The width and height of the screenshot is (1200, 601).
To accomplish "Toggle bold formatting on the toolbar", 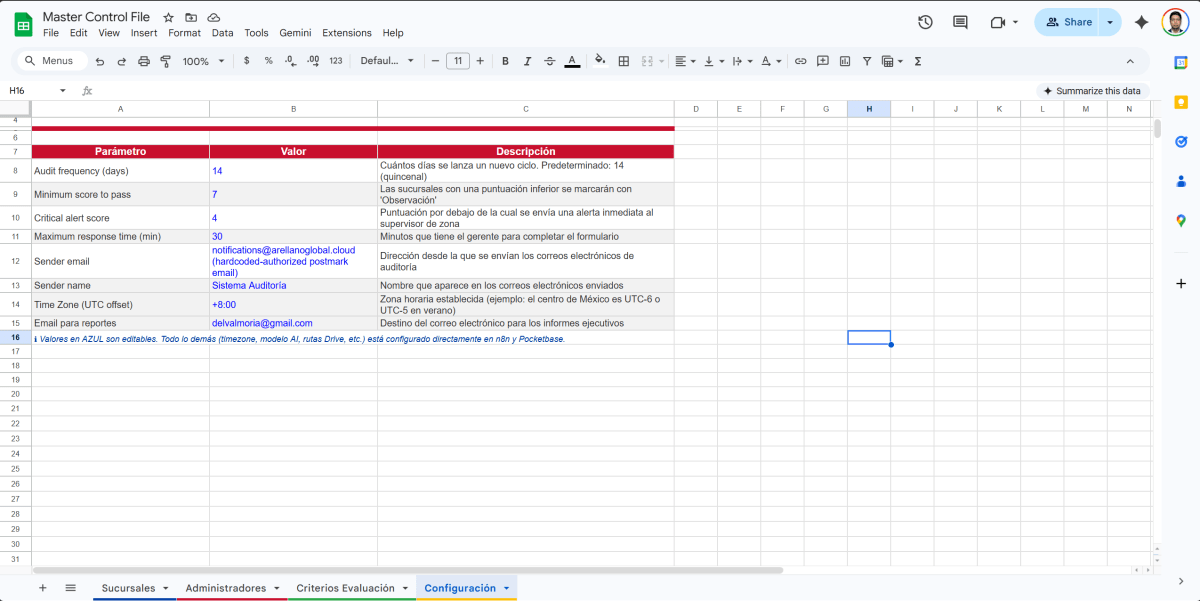I will 505,61.
